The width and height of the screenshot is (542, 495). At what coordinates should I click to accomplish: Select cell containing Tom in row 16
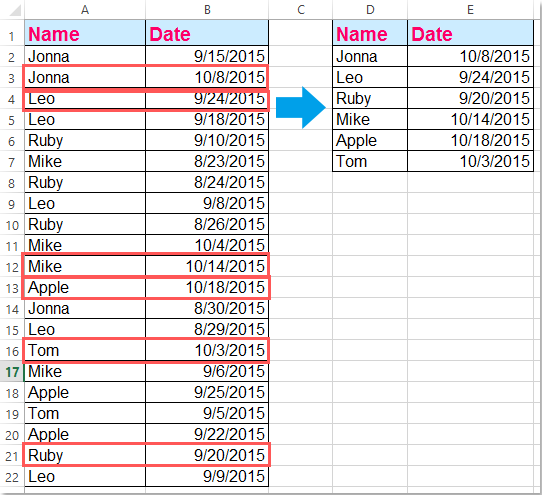click(x=85, y=351)
